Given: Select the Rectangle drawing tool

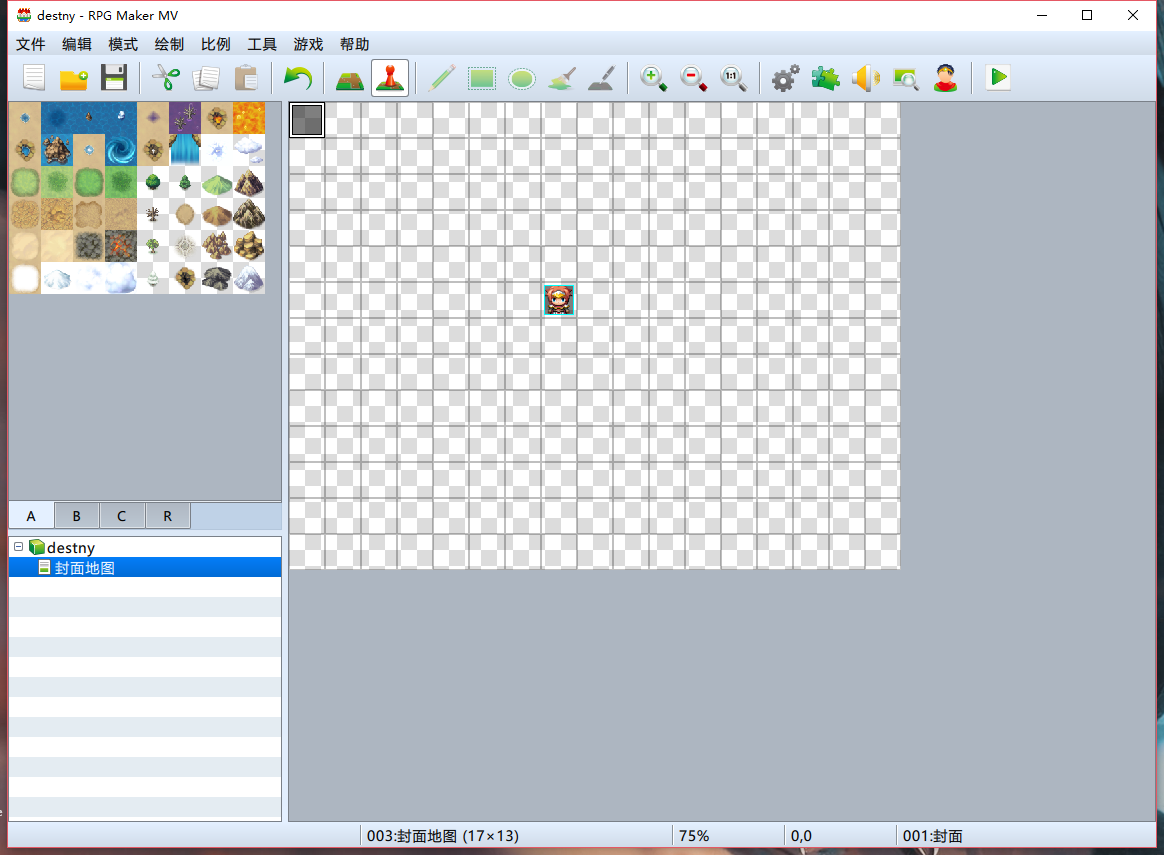Looking at the screenshot, I should (x=482, y=78).
